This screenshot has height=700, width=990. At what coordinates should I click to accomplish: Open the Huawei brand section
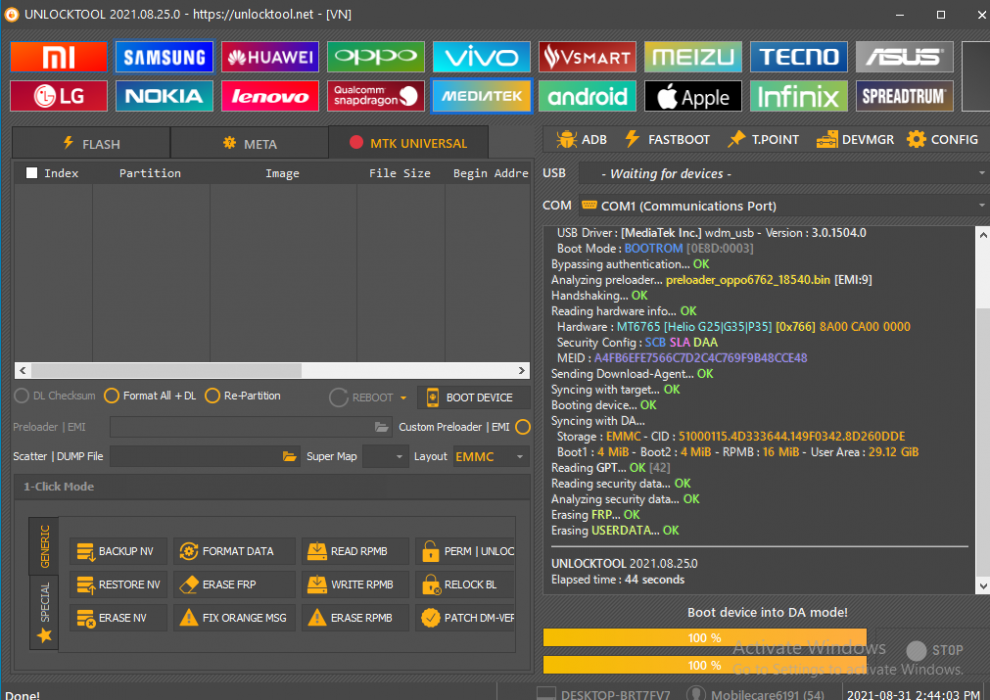[x=270, y=57]
